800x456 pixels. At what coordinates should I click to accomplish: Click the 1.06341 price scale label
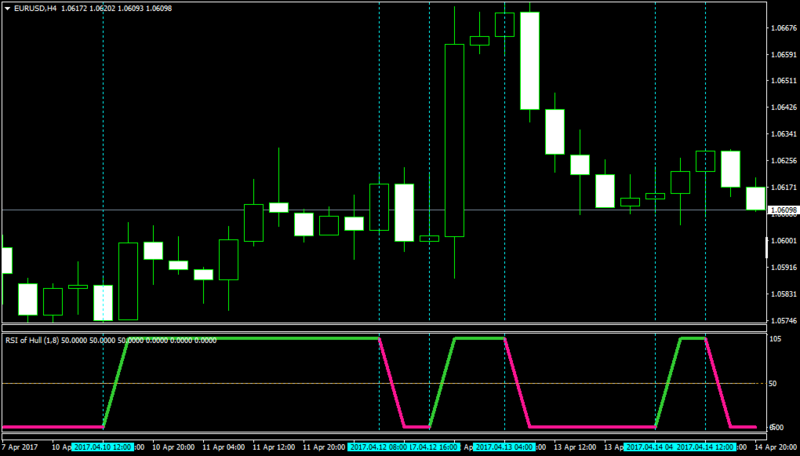click(785, 134)
